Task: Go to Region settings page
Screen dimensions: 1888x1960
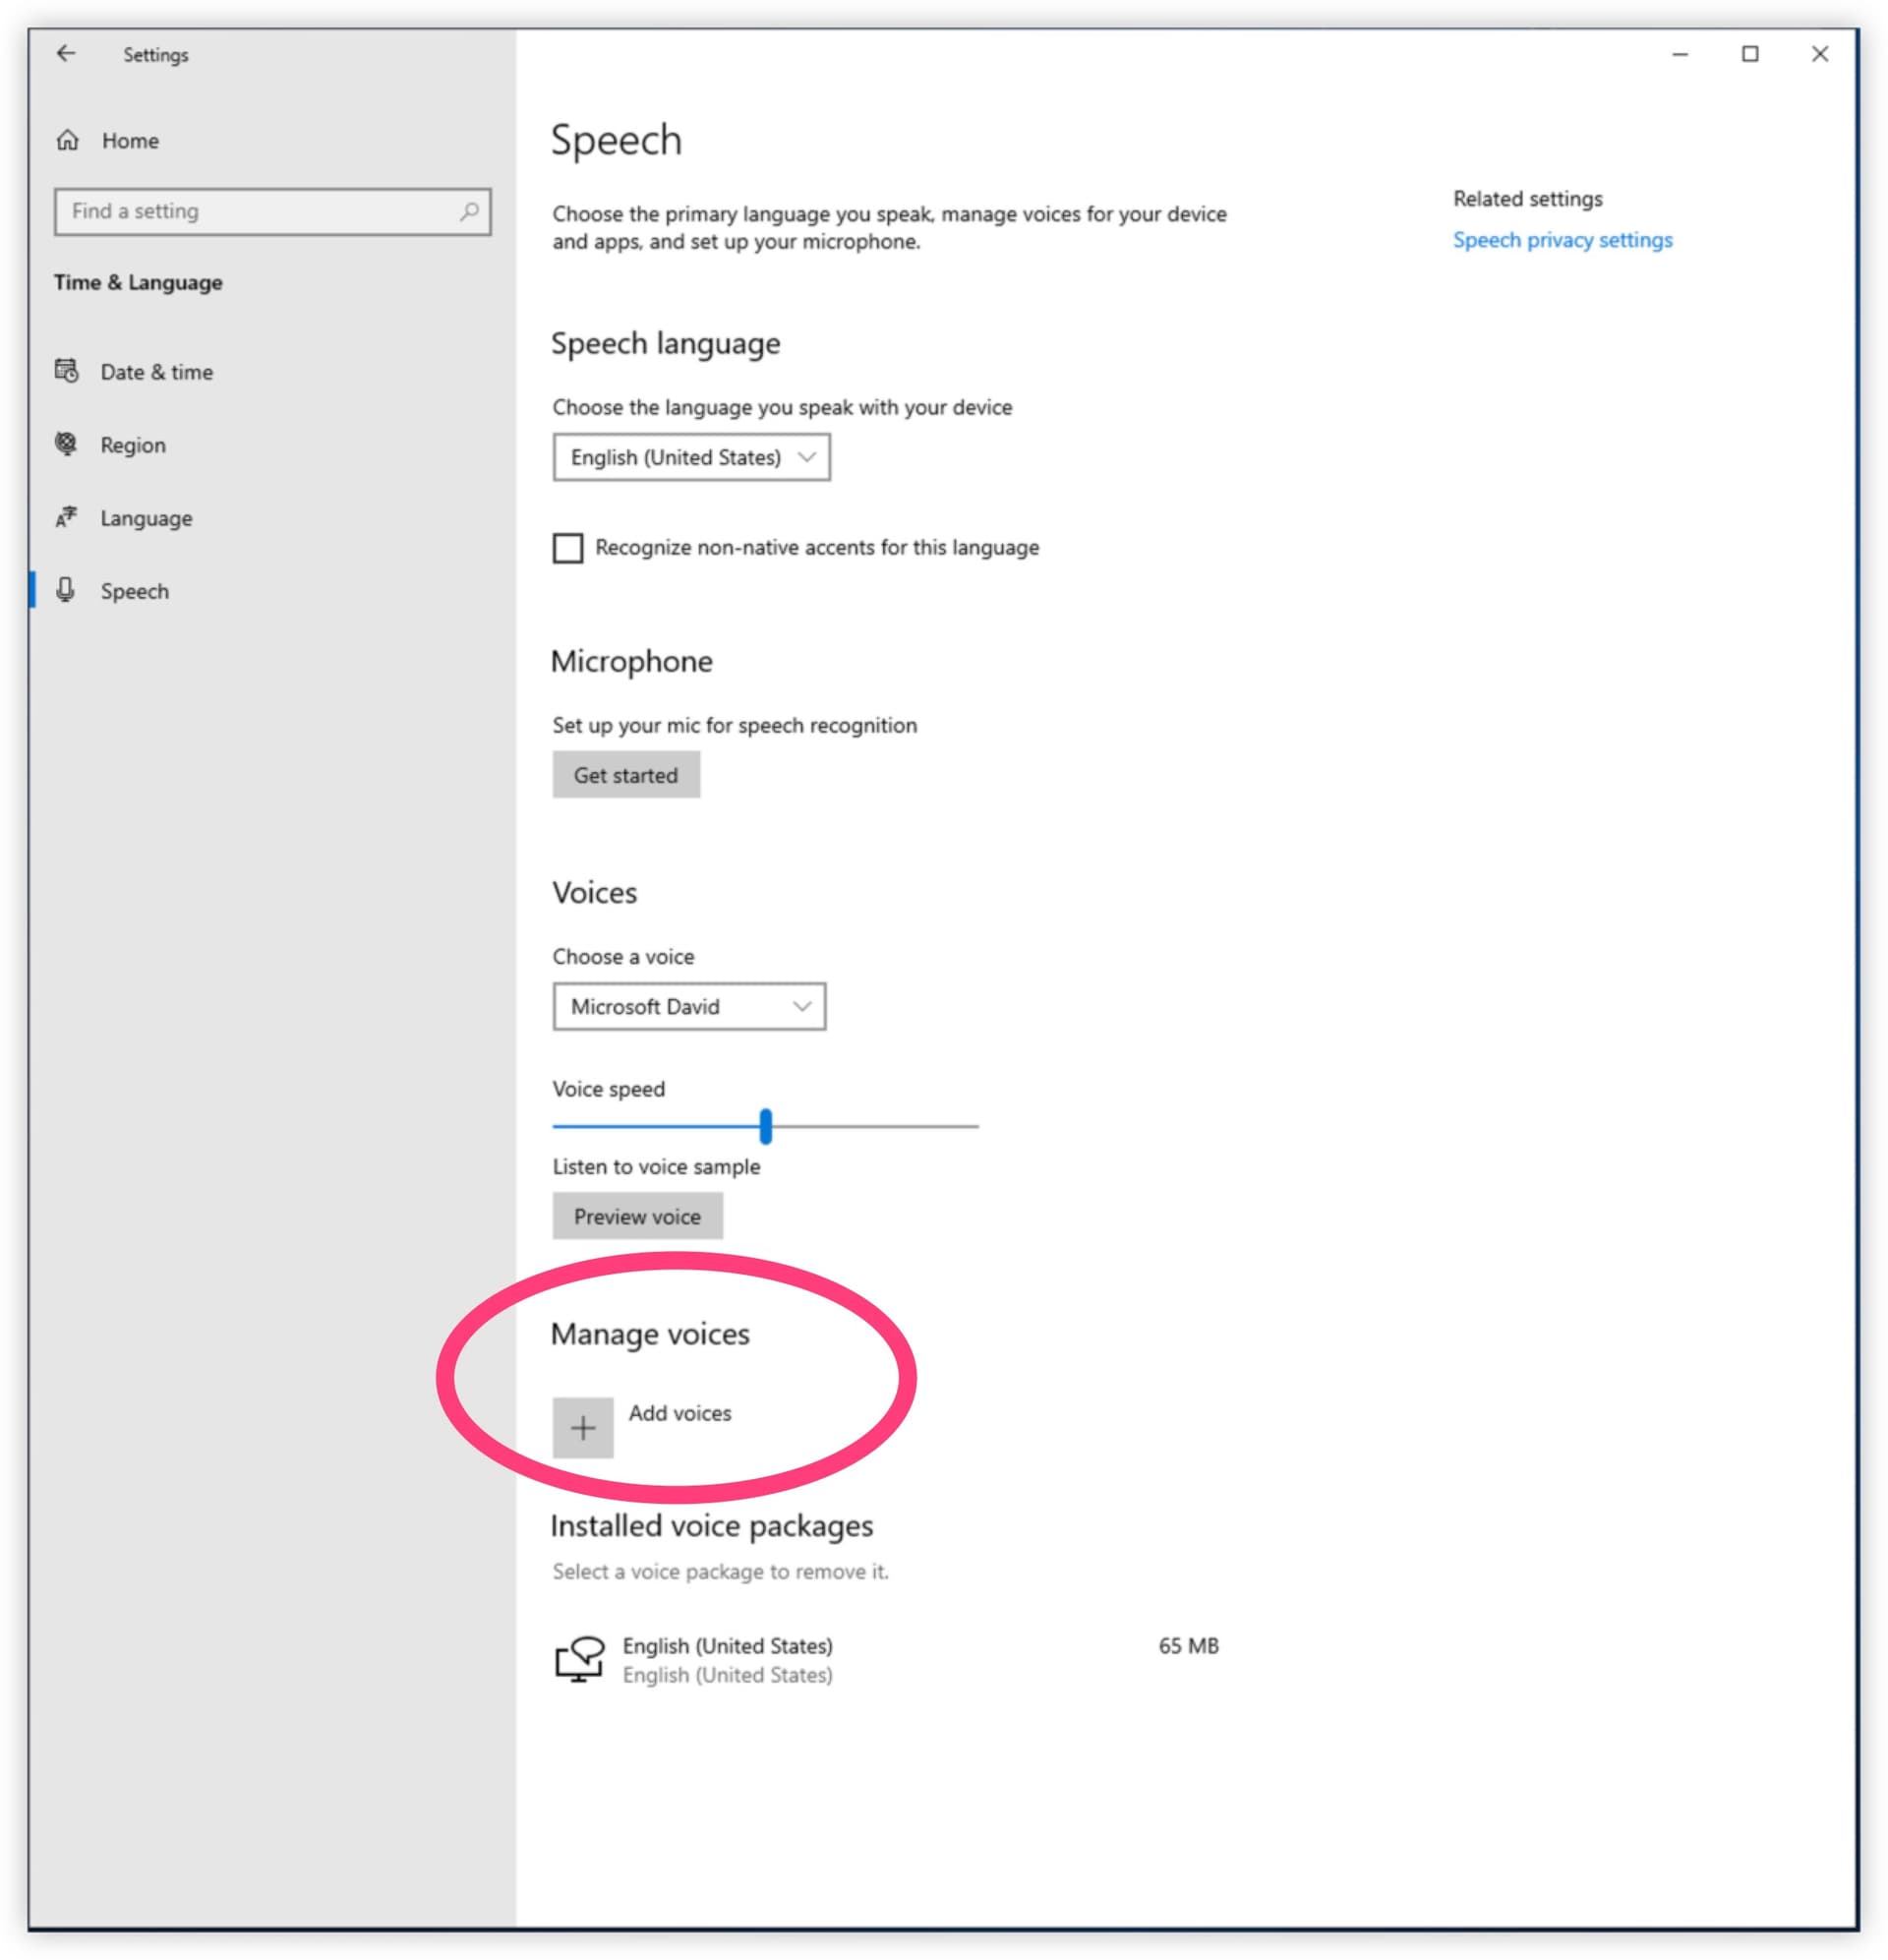Action: tap(133, 445)
